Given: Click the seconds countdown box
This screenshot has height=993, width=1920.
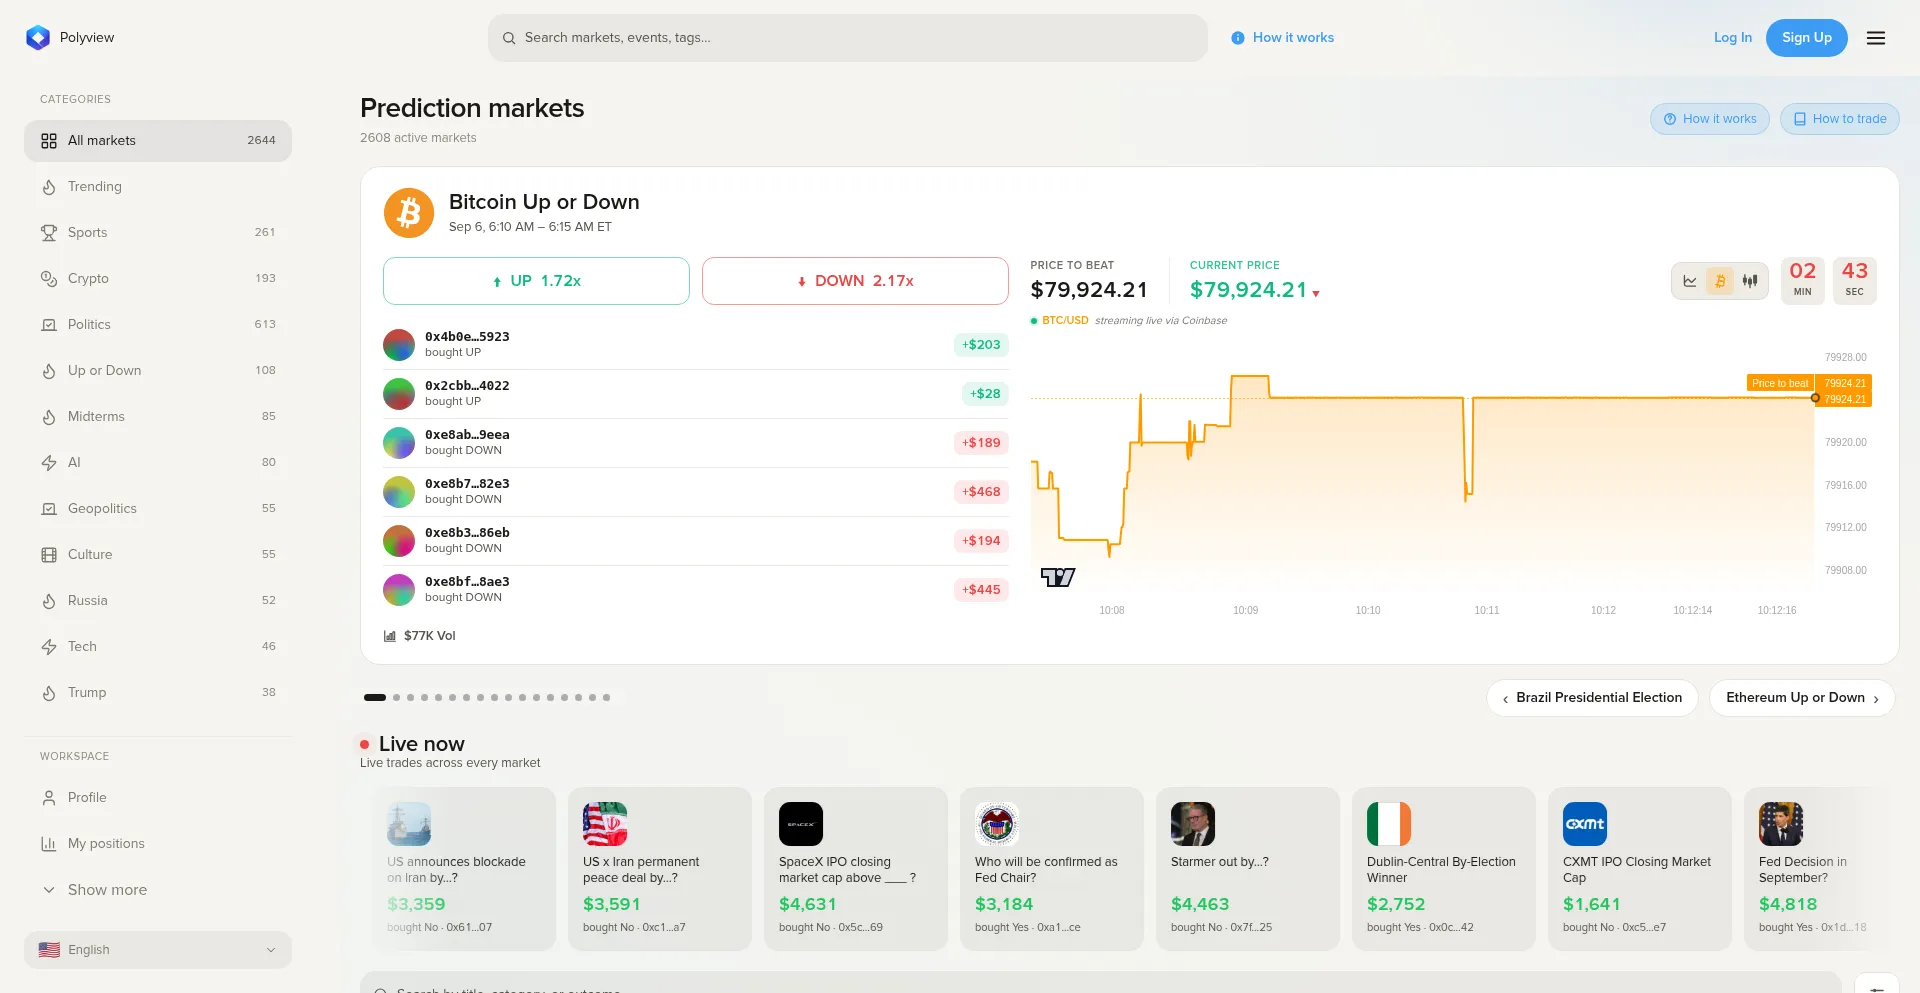Looking at the screenshot, I should (1855, 281).
